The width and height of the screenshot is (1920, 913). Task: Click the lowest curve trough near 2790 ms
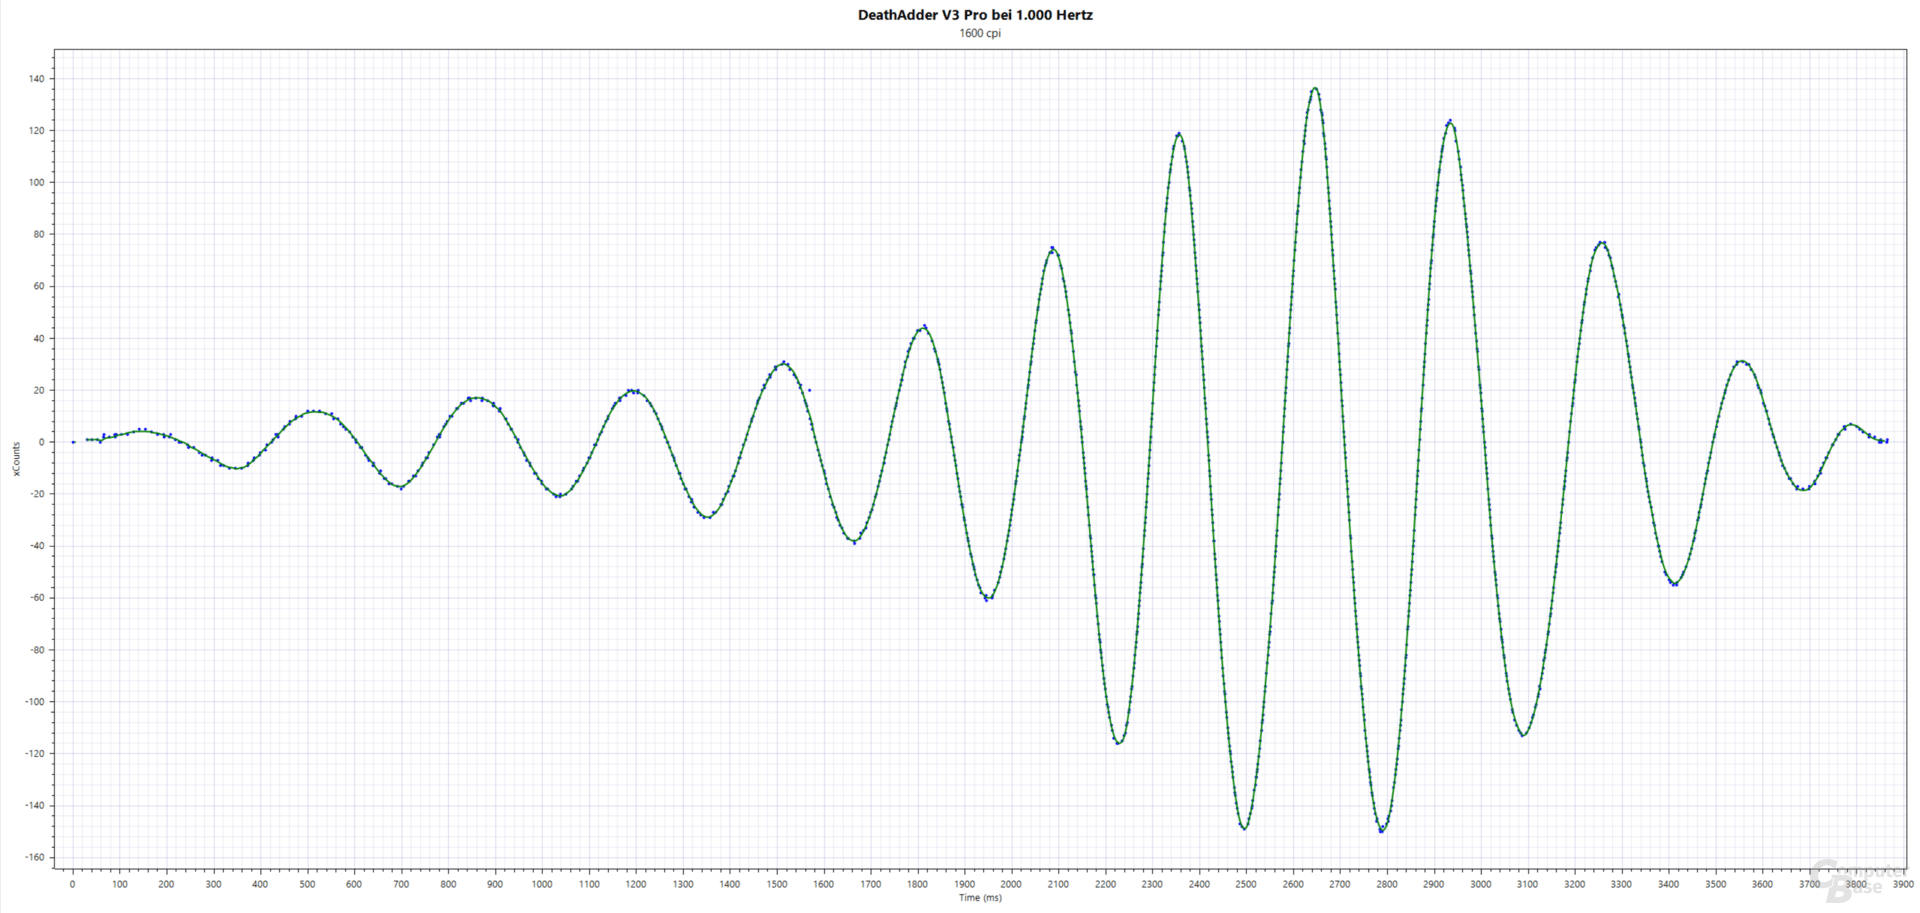[x=1382, y=830]
